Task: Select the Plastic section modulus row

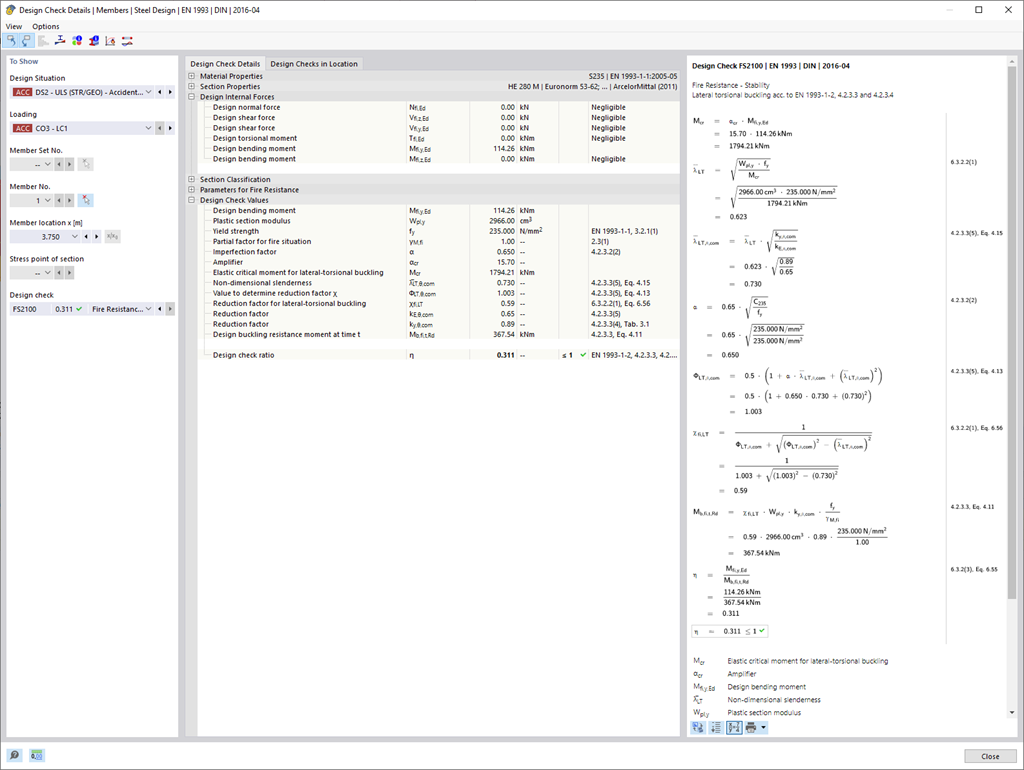Action: click(439, 221)
